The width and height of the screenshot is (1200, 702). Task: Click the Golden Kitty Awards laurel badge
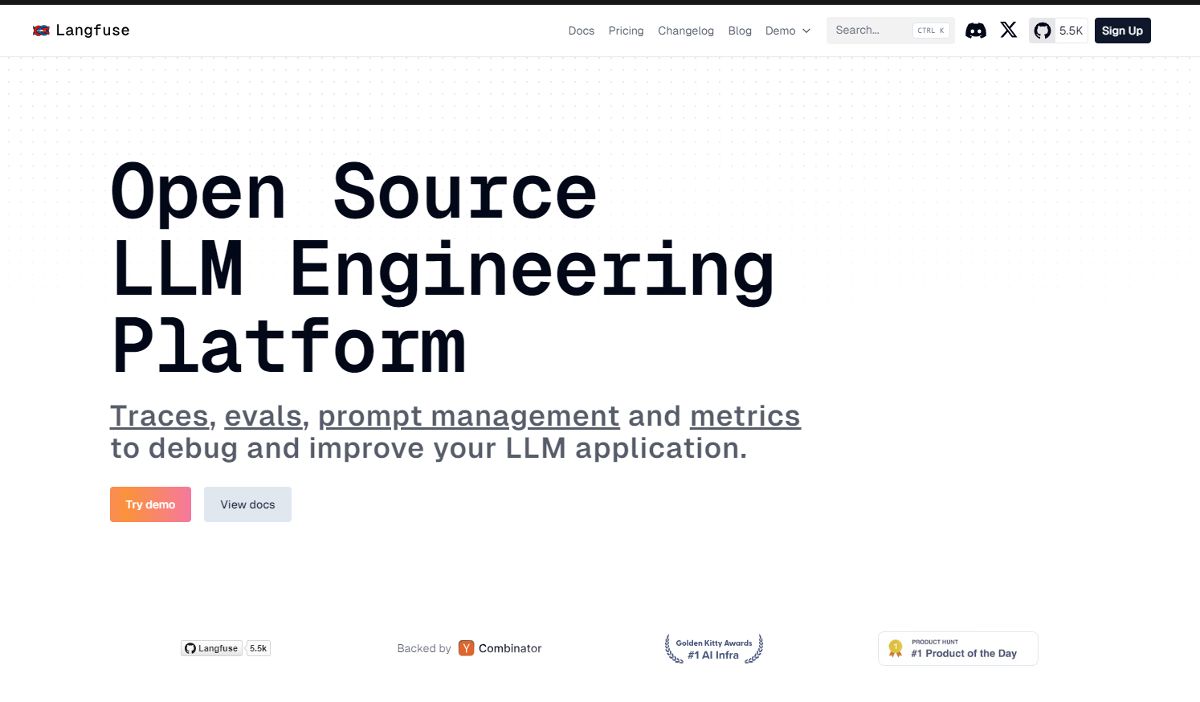click(x=713, y=648)
